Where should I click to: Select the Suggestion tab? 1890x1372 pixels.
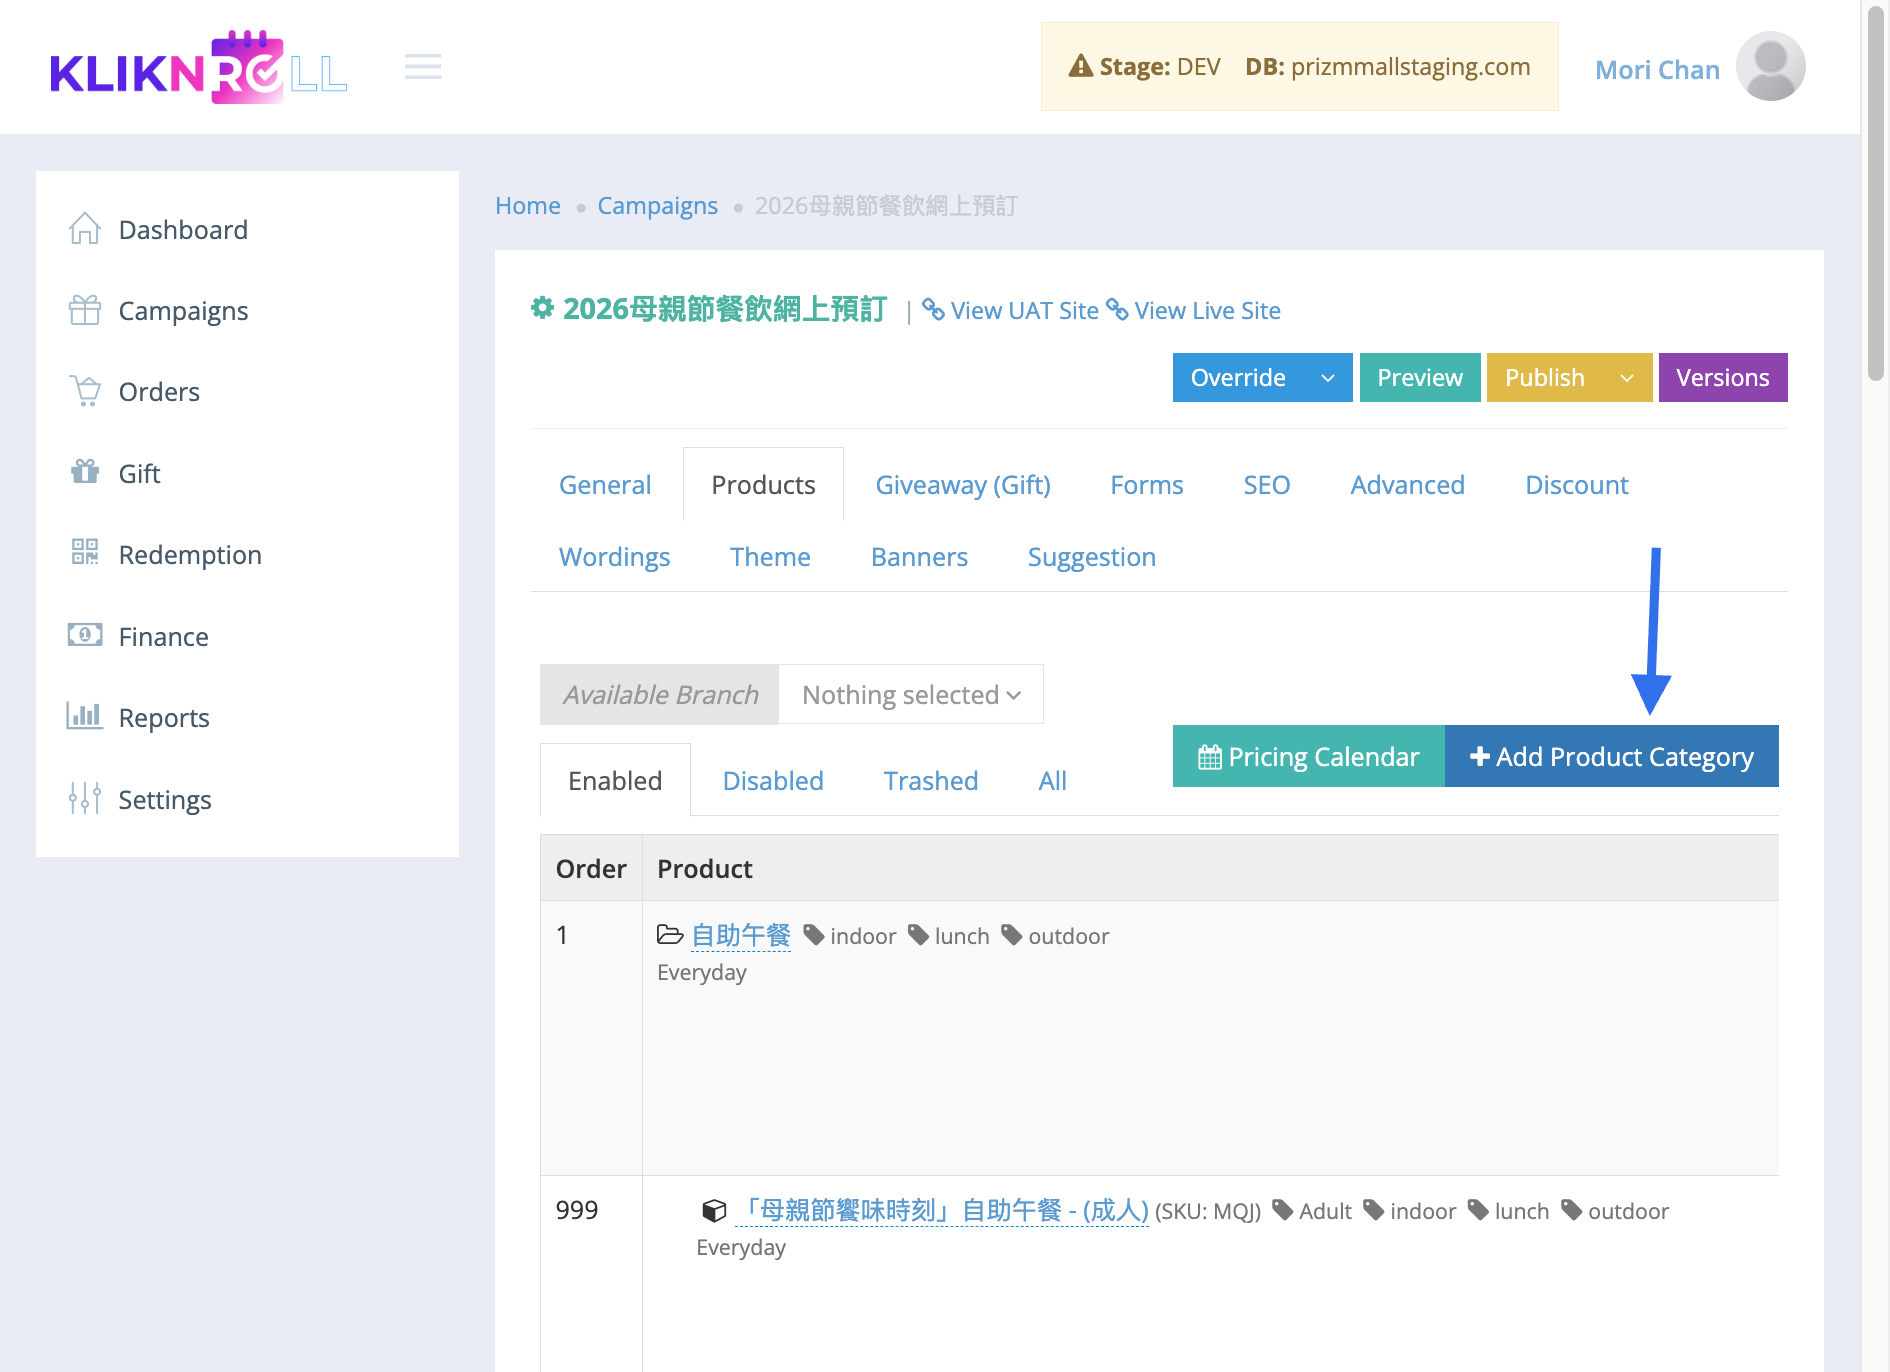(1092, 557)
